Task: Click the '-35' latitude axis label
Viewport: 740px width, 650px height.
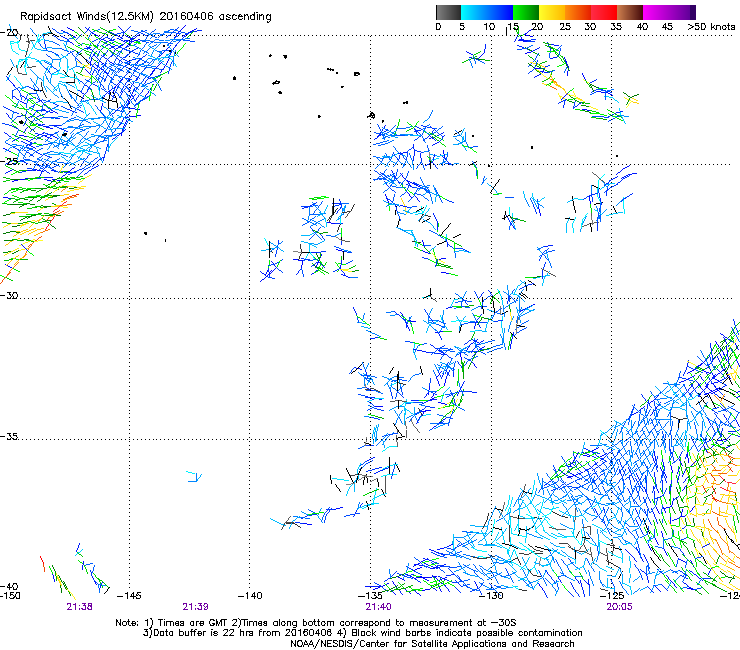Action: [9, 436]
